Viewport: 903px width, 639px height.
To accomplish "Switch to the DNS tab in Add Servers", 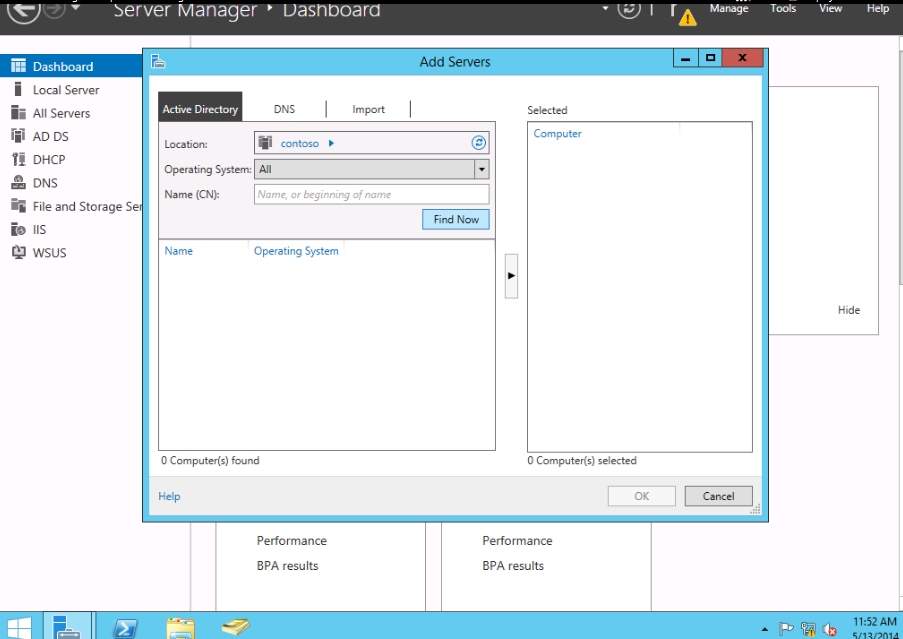I will (x=284, y=109).
